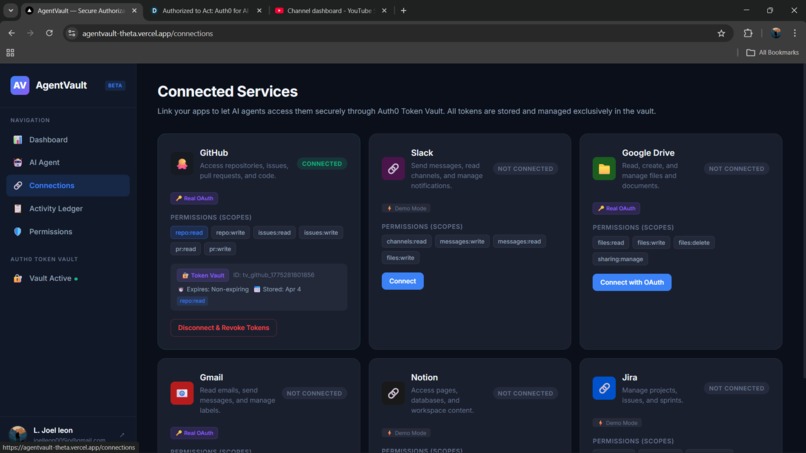Click the Slack service icon

(393, 169)
